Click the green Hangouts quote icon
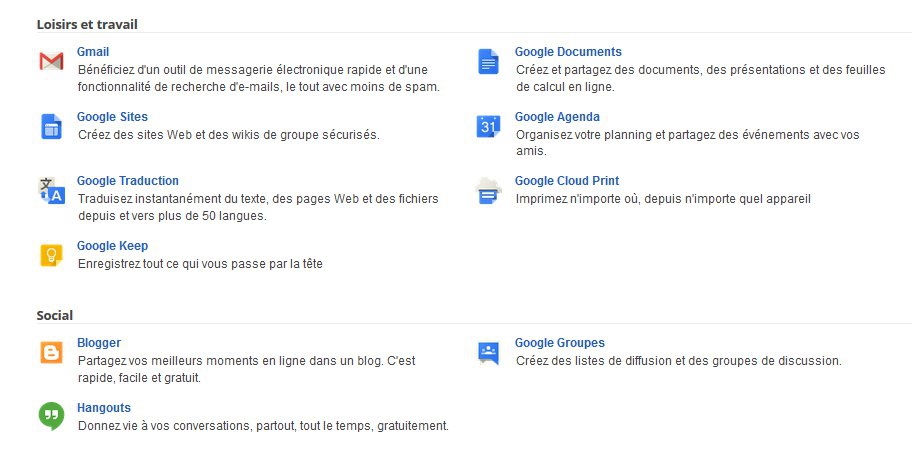The image size is (919, 465). point(52,416)
